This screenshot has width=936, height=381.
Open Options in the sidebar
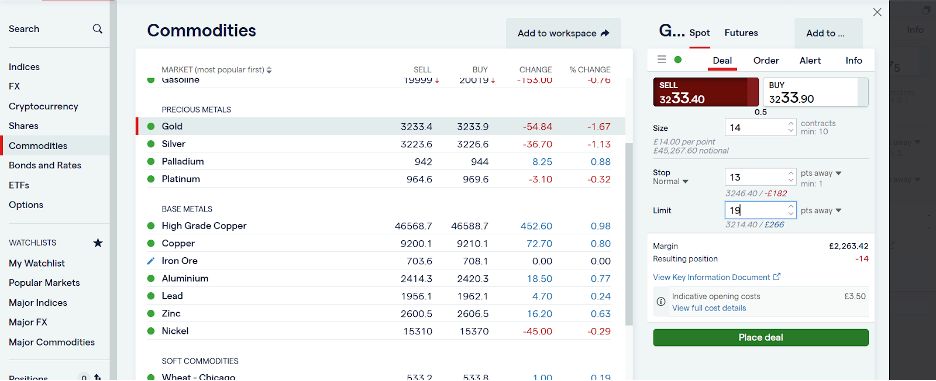click(x=26, y=205)
